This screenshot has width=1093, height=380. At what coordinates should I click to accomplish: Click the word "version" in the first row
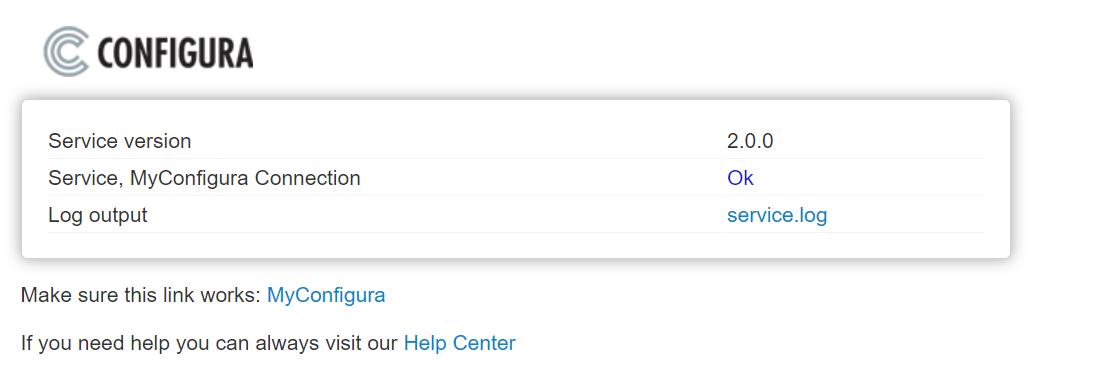pos(158,141)
